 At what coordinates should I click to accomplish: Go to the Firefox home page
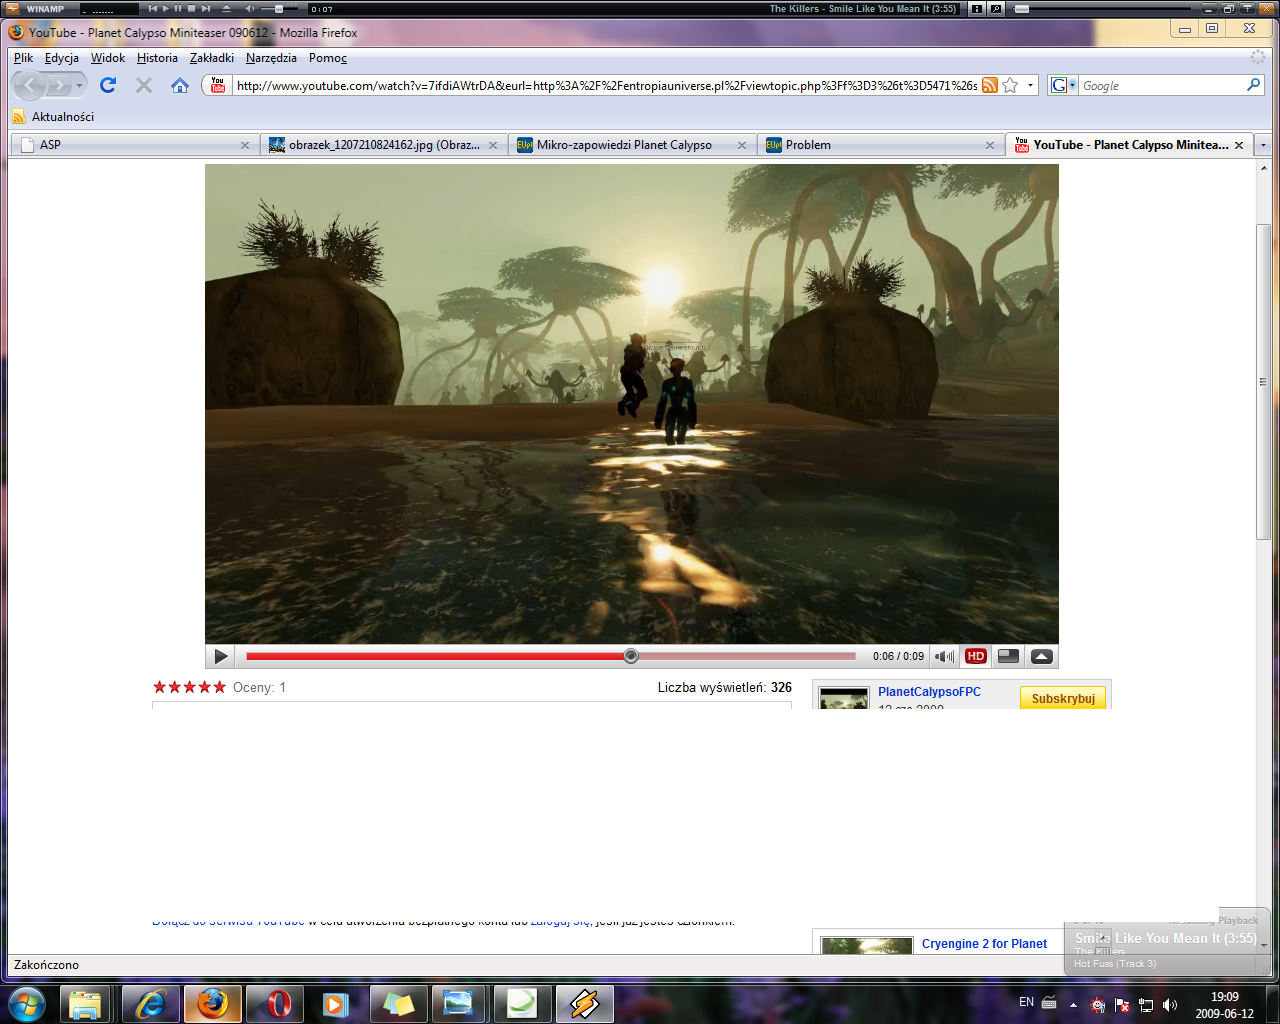[x=180, y=85]
